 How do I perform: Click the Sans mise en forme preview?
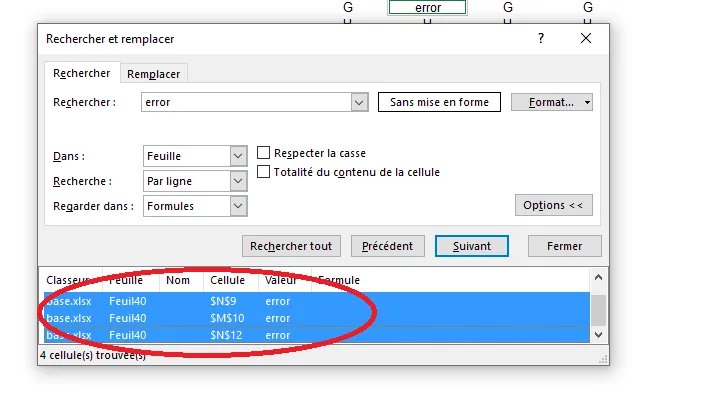click(x=439, y=102)
